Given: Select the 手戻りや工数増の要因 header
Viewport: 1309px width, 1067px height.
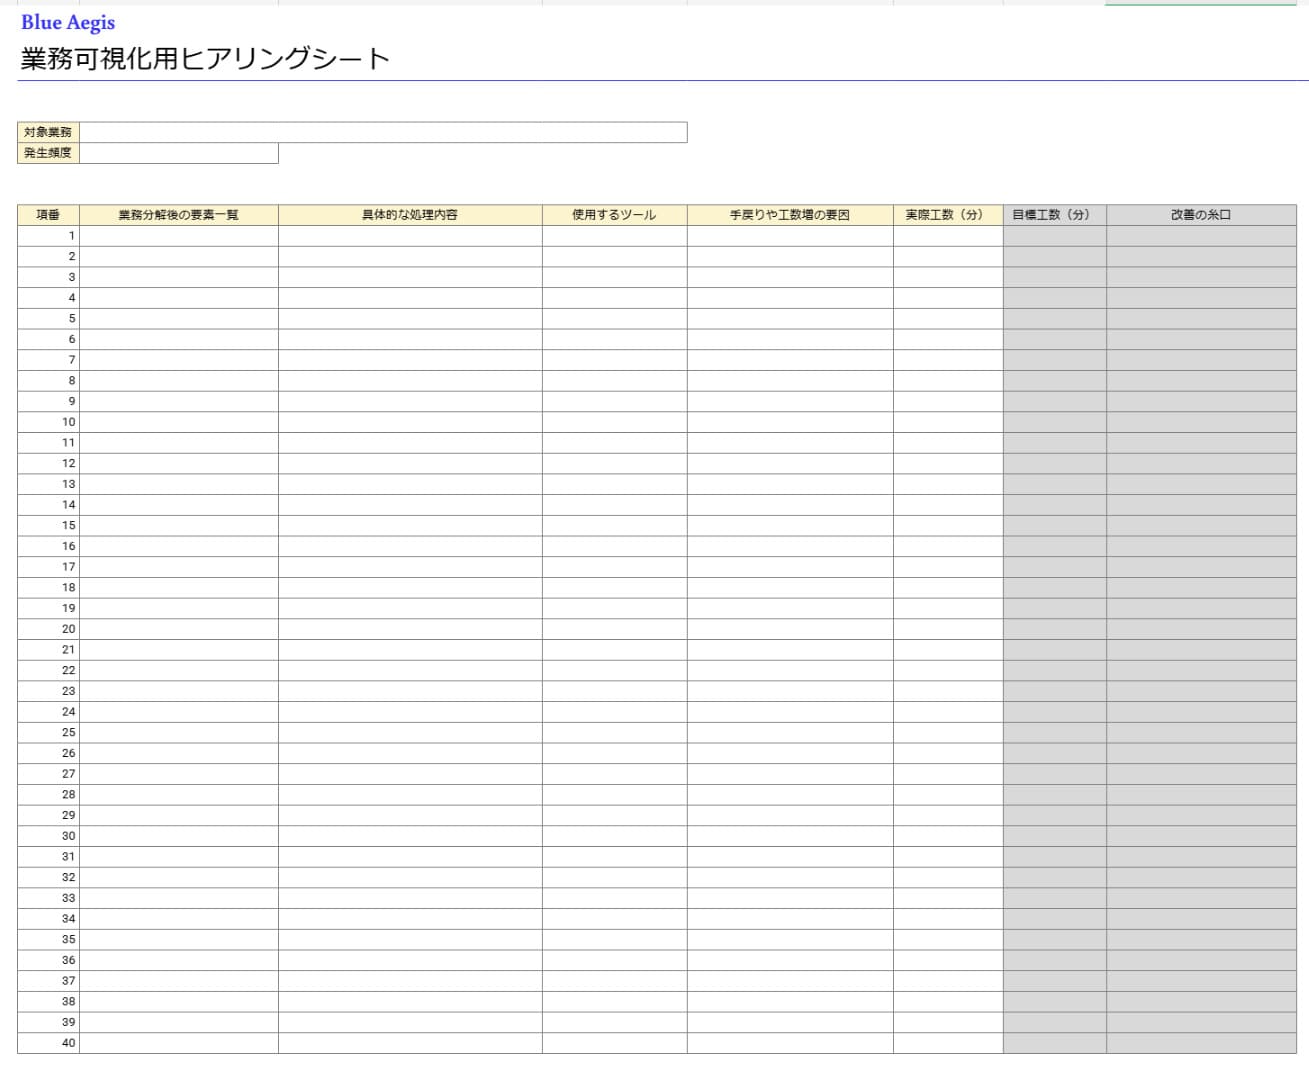Looking at the screenshot, I should coord(790,215).
